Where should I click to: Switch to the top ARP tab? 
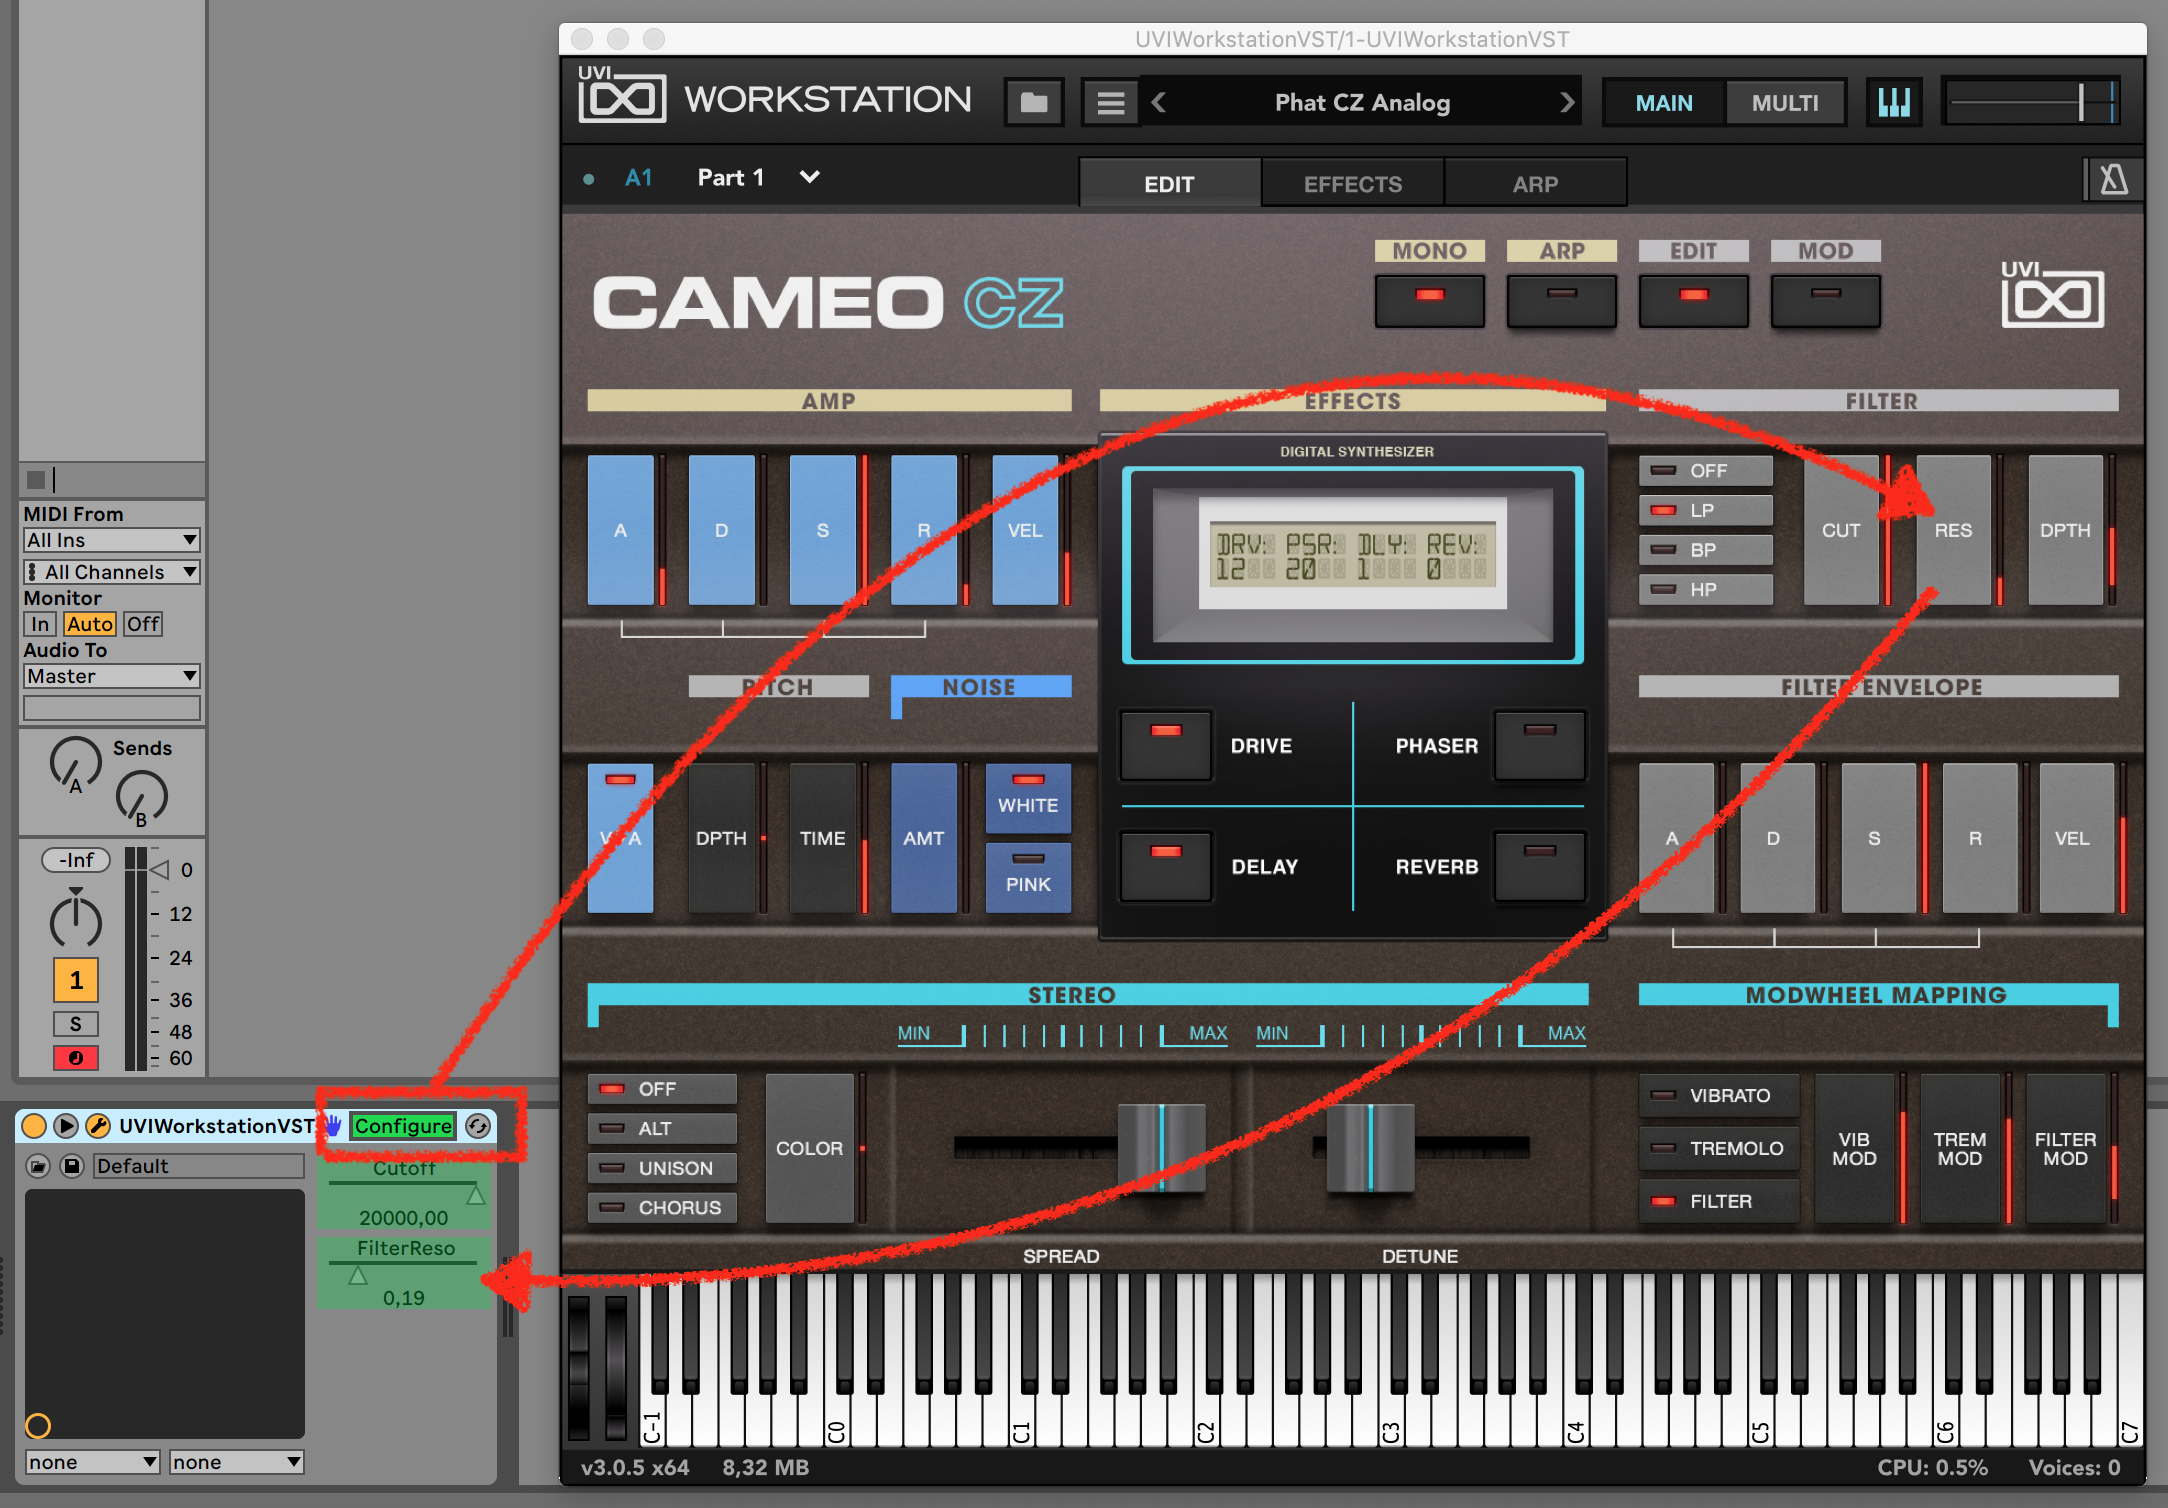(x=1535, y=183)
